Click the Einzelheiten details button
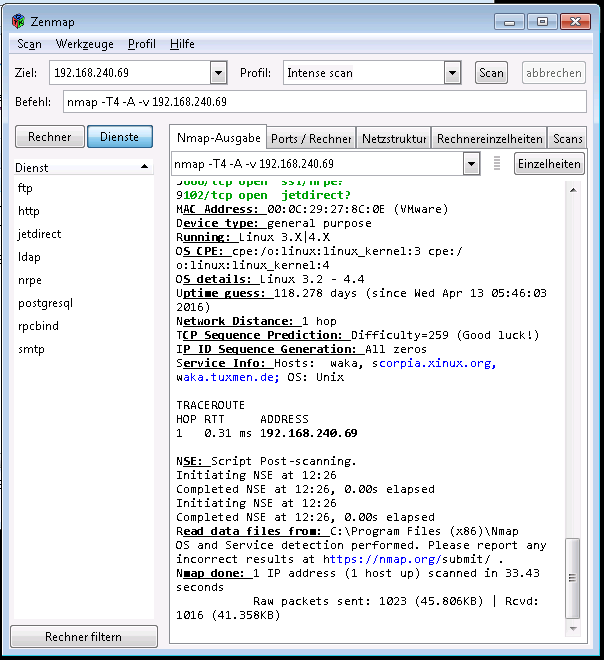 [x=549, y=164]
